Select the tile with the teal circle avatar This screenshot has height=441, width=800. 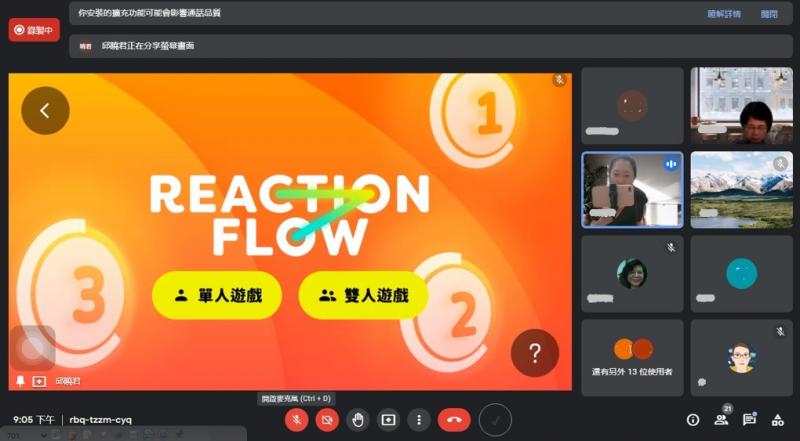tap(742, 274)
